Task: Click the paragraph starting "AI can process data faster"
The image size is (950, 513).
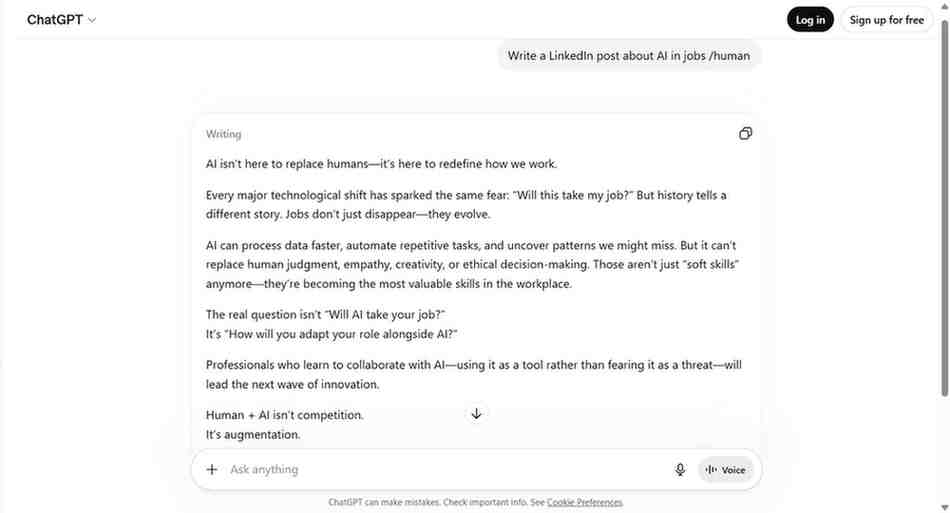Action: coord(472,264)
